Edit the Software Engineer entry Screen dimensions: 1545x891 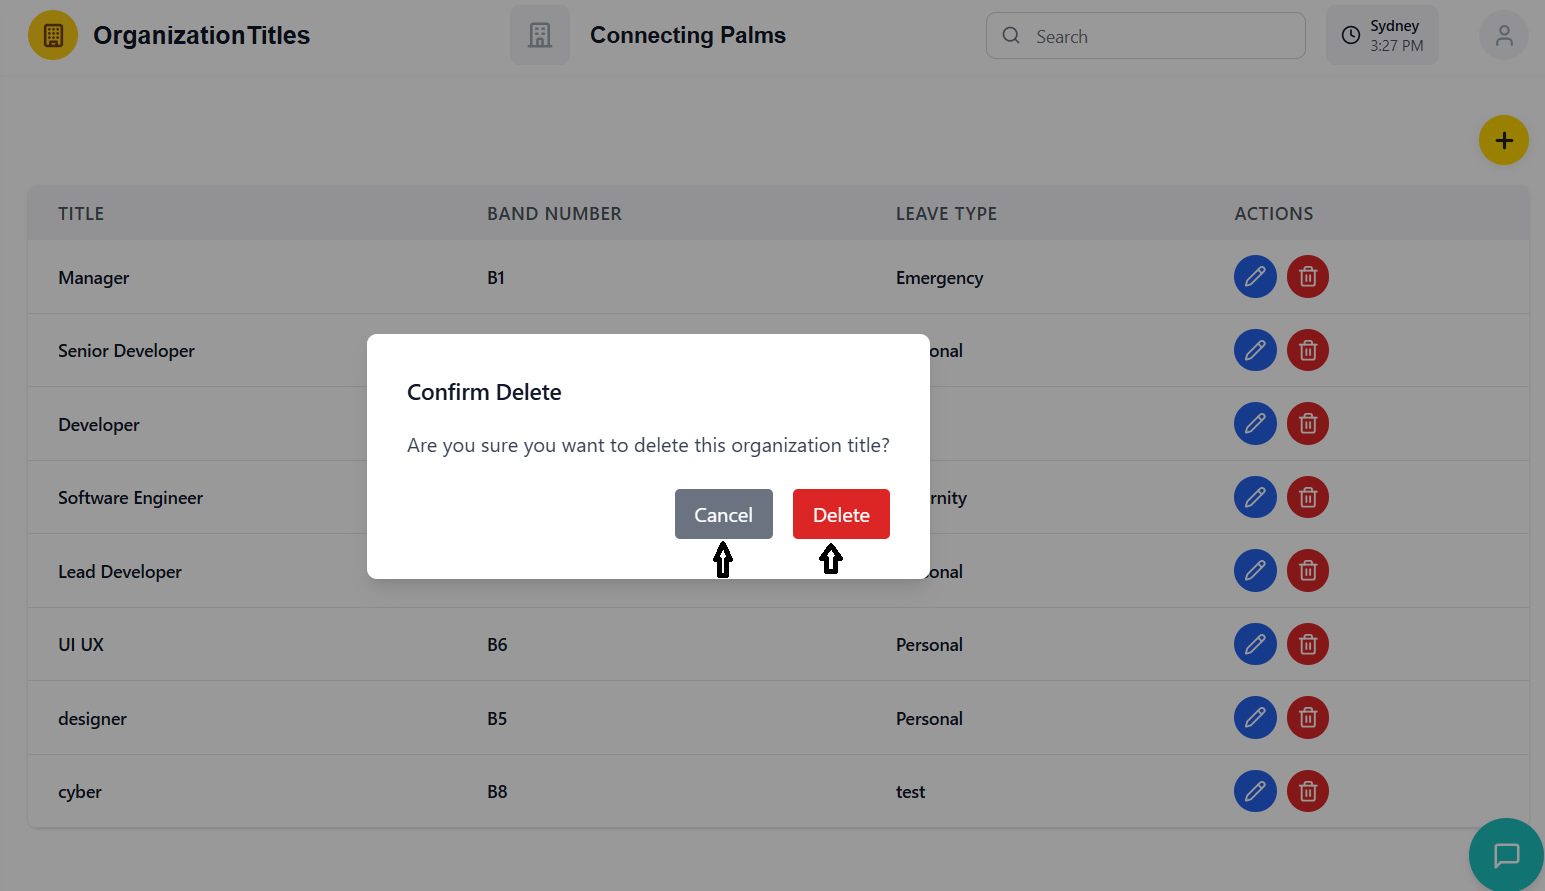tap(1255, 497)
